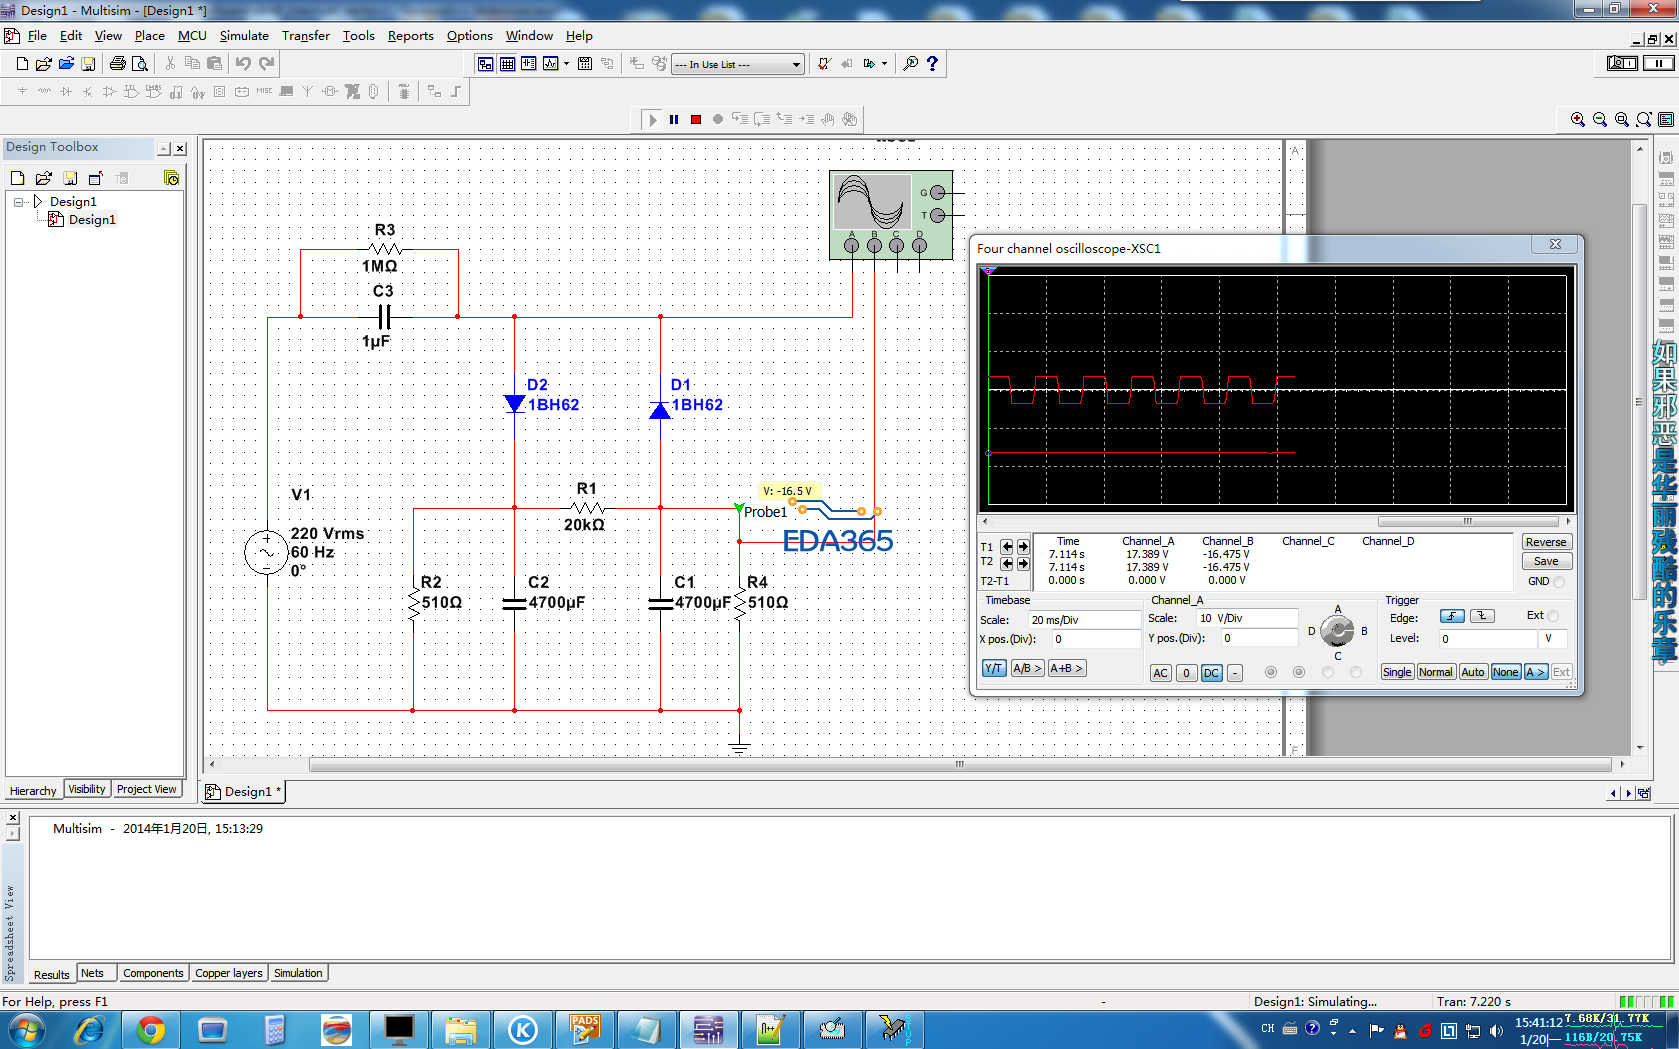This screenshot has height=1049, width=1679.
Task: Click the Help question mark icon
Action: (932, 64)
